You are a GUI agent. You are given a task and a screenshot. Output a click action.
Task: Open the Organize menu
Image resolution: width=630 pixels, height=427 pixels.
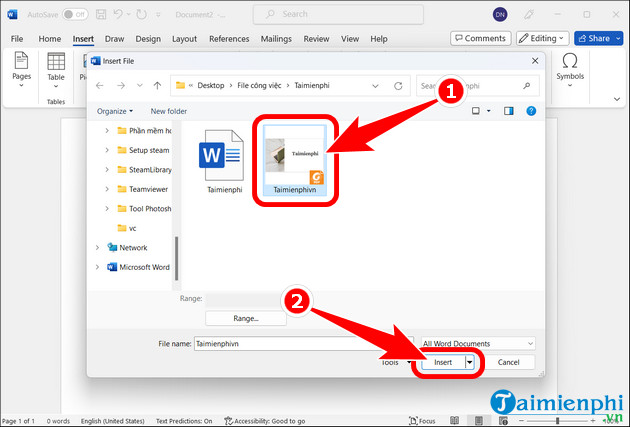pos(115,111)
